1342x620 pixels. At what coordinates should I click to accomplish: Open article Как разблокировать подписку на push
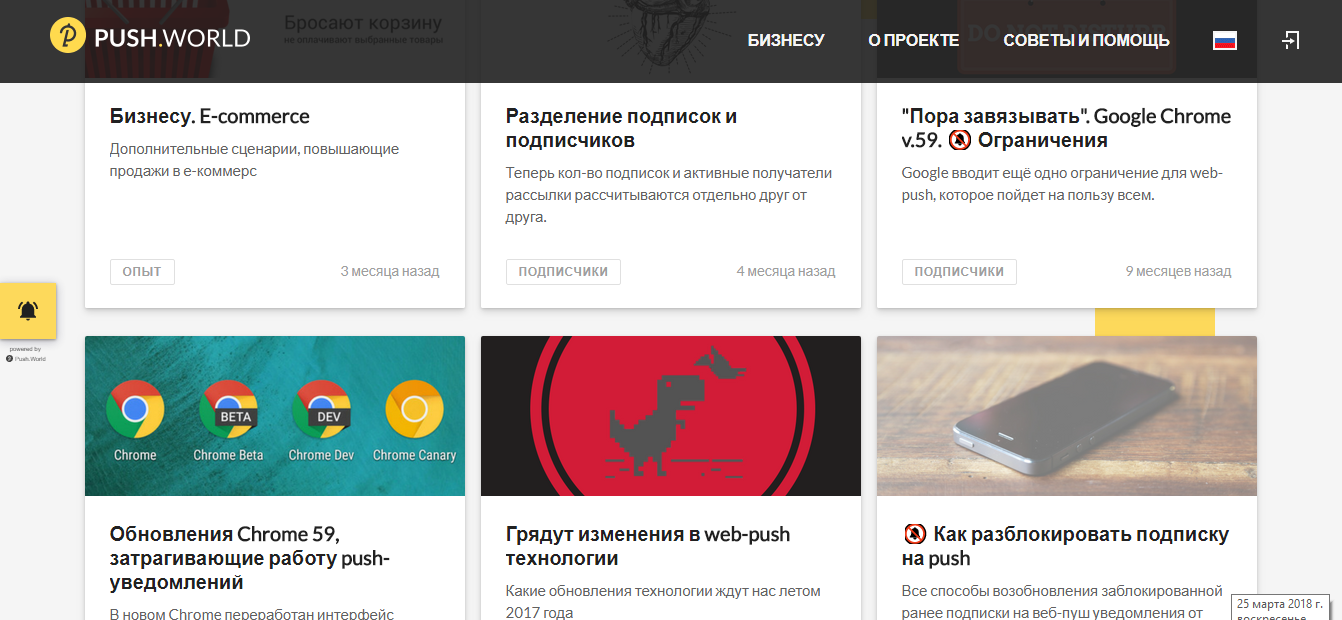click(x=1065, y=546)
